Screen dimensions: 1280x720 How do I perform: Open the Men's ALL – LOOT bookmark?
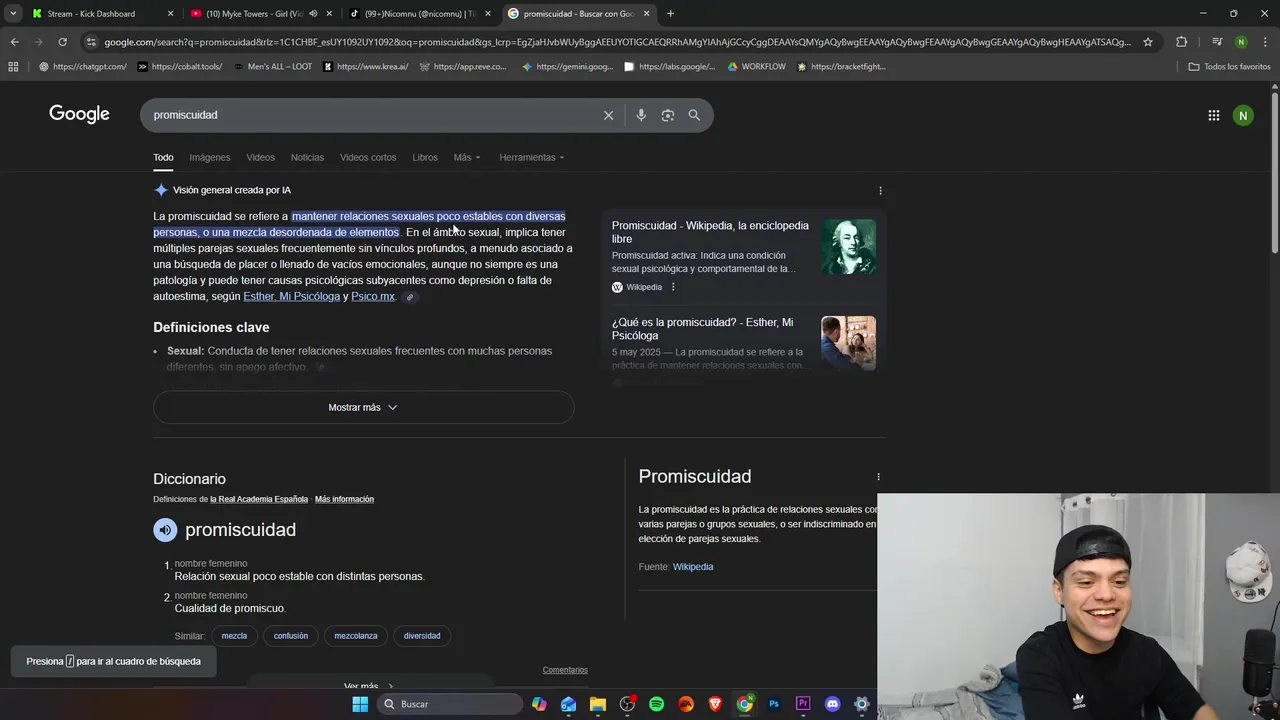(x=272, y=67)
